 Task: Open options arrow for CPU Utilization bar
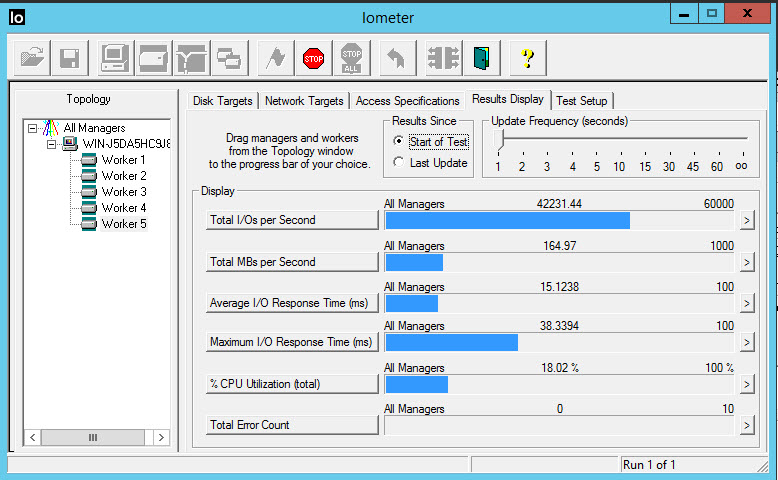747,384
